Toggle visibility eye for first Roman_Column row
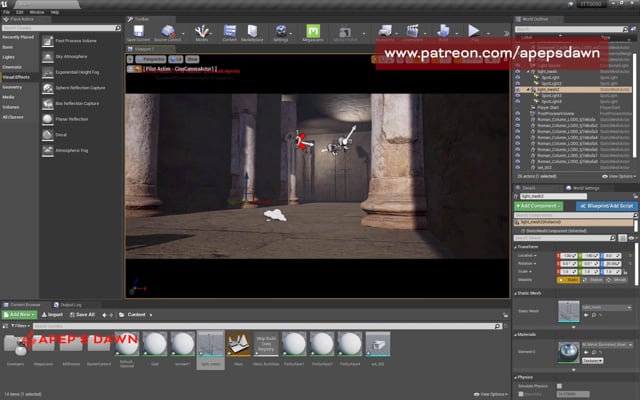Image resolution: width=640 pixels, height=400 pixels. pos(518,120)
